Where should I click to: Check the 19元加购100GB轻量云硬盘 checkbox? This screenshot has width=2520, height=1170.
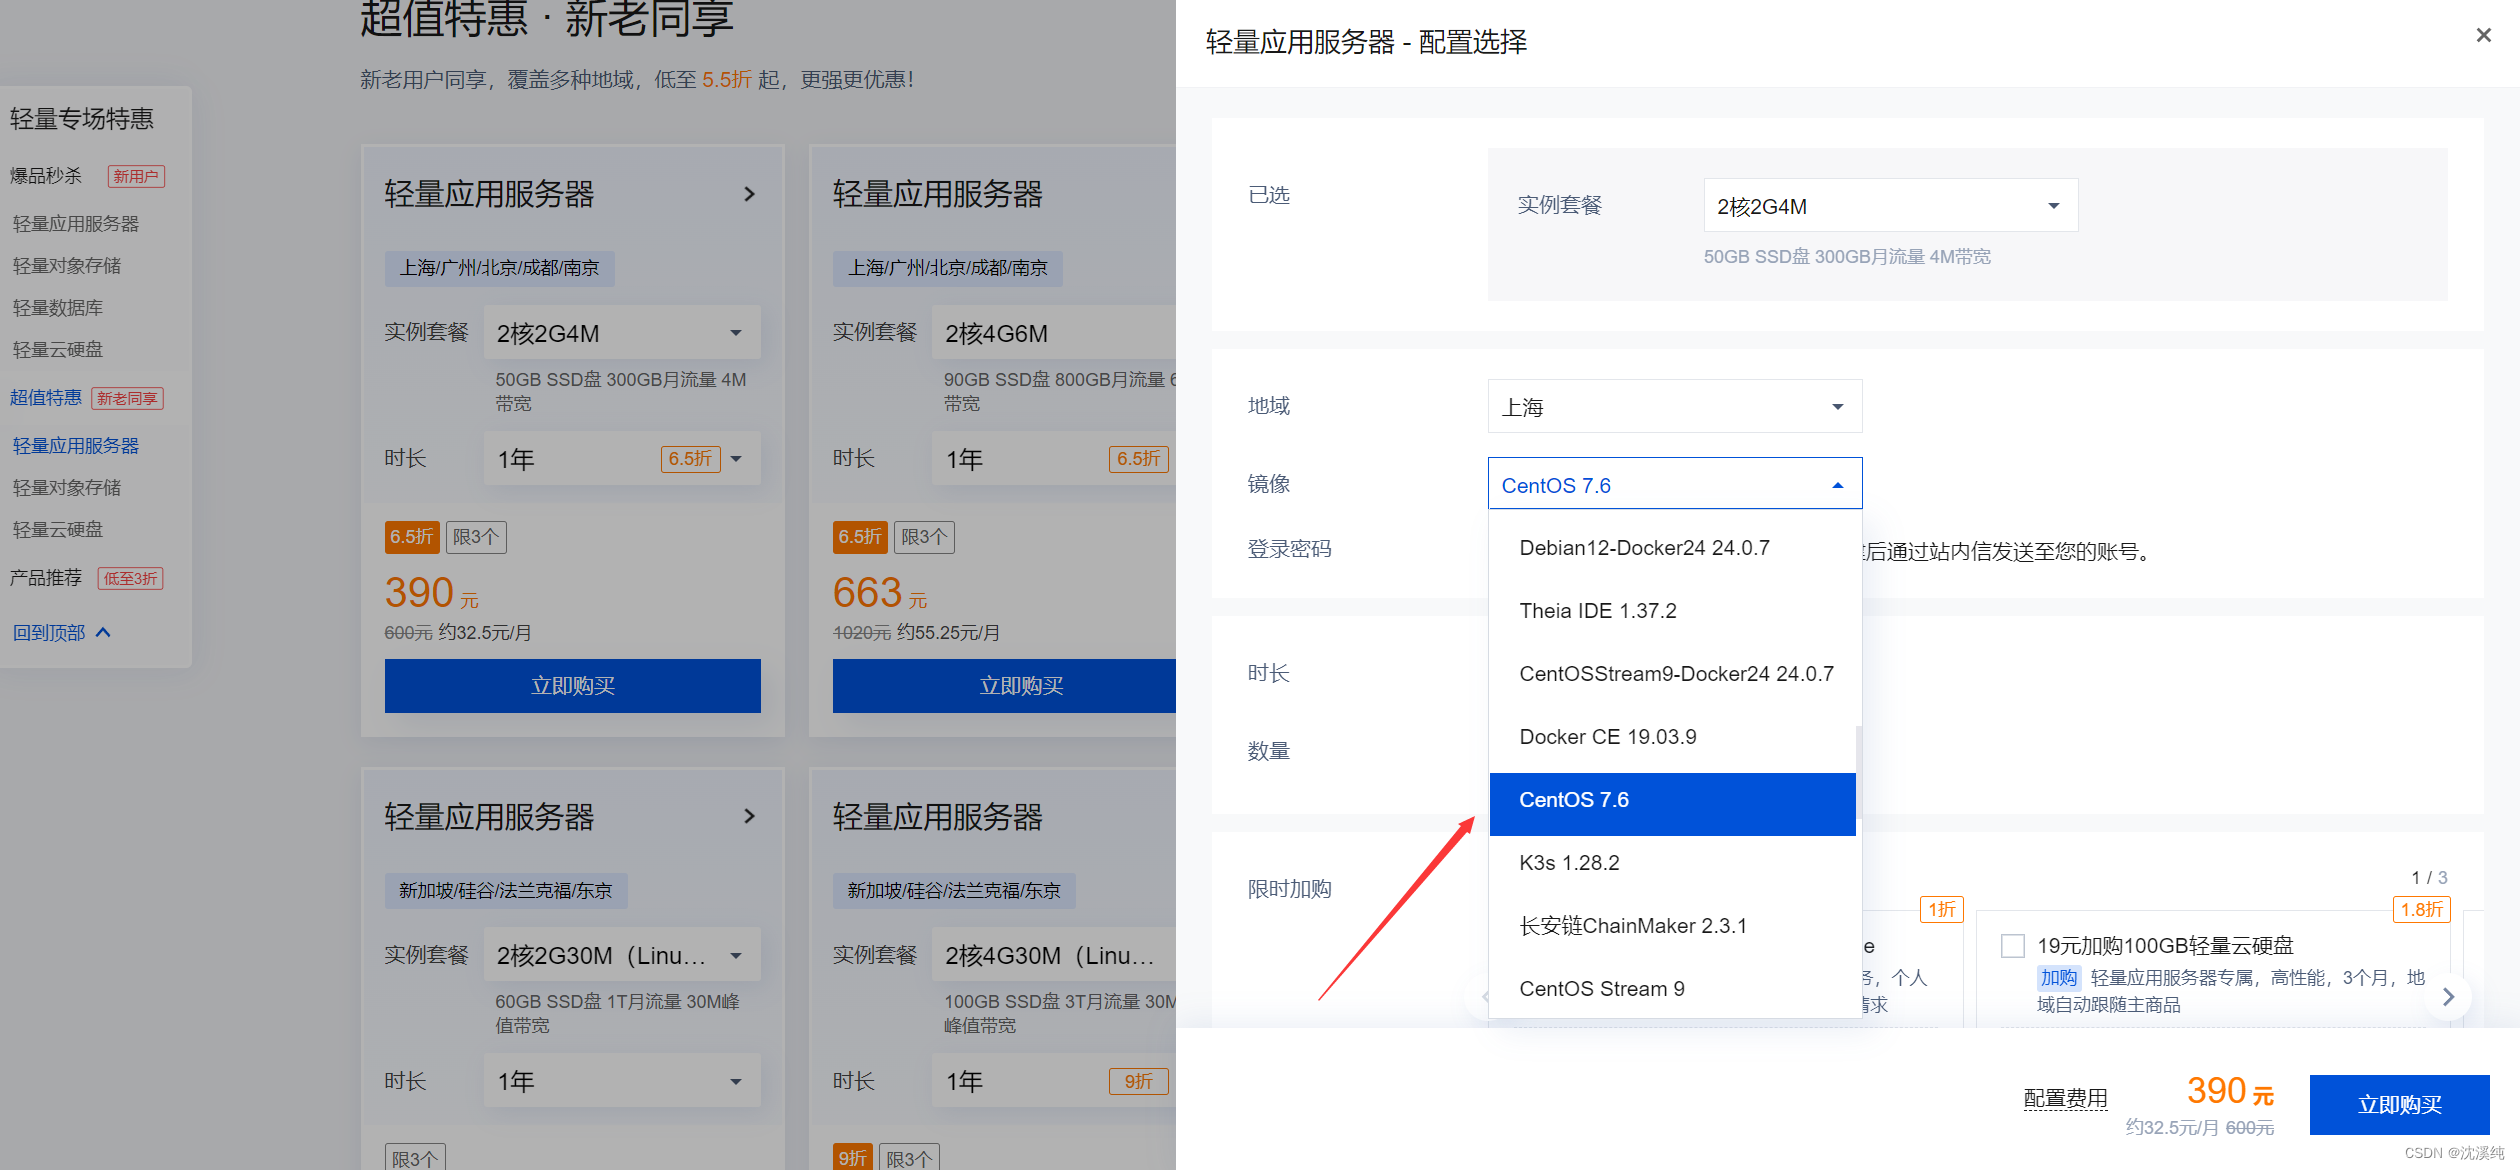coord(2012,945)
